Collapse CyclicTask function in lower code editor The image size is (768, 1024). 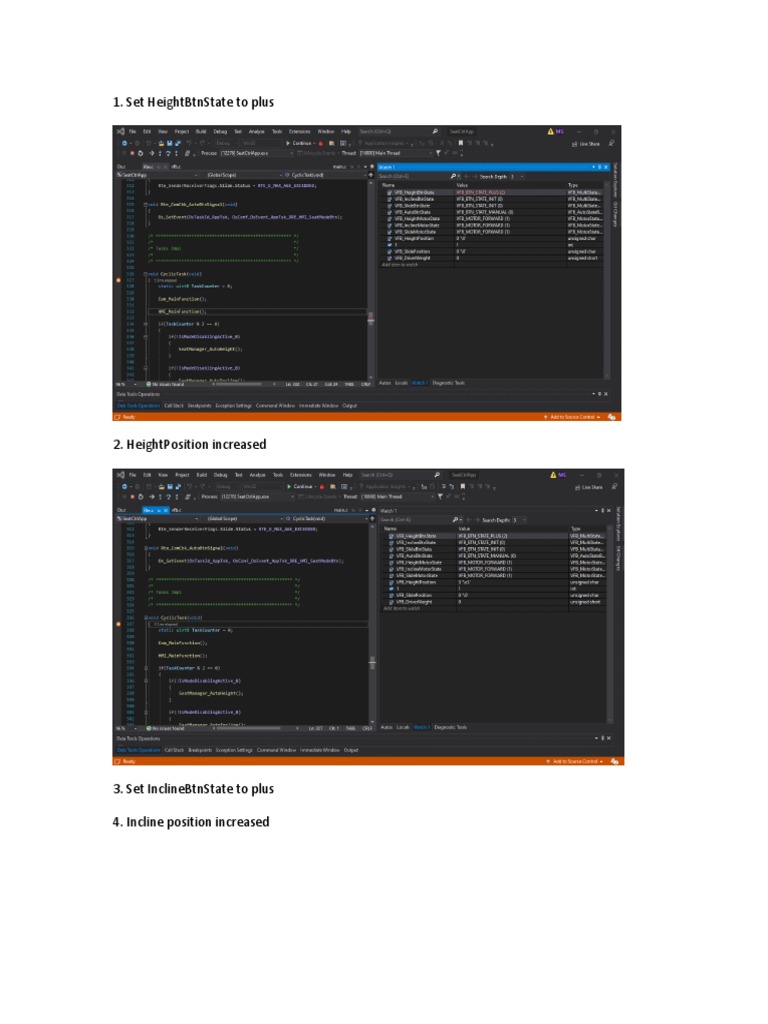click(146, 618)
